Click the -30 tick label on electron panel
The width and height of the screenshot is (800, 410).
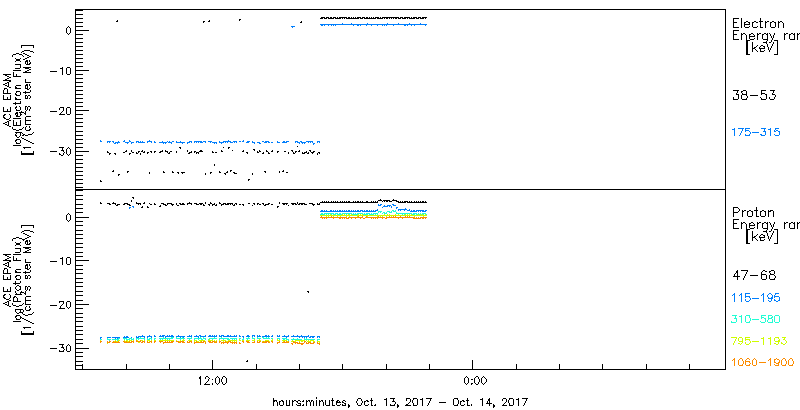(59, 151)
